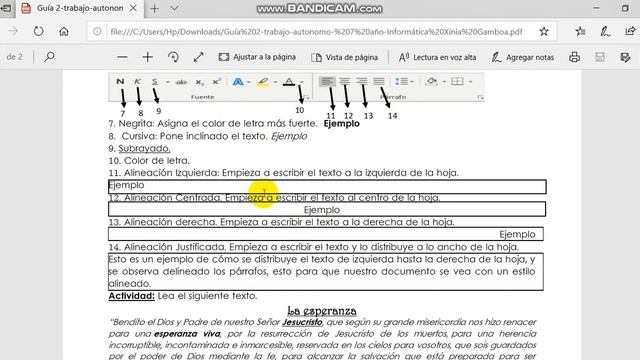
Task: Toggle full-screen expand arrows icon
Action: click(x=198, y=57)
